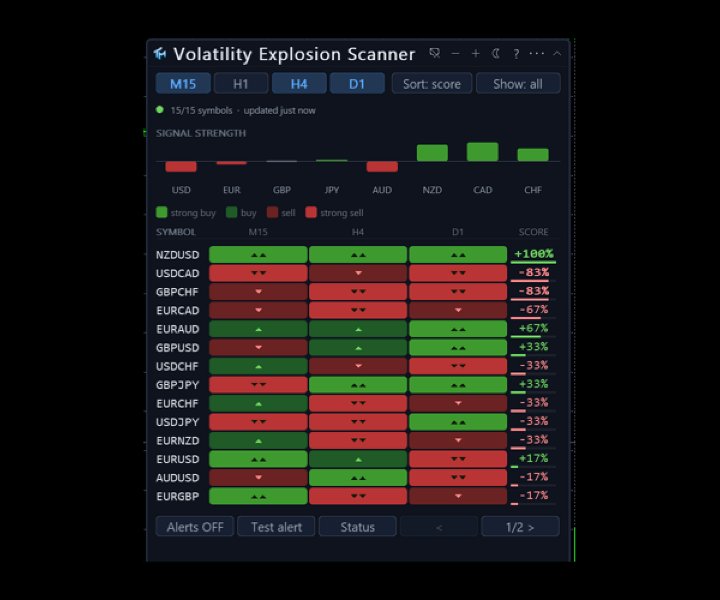Click the CAD green signal strength bar
Screen dimensions: 720x600
click(483, 152)
